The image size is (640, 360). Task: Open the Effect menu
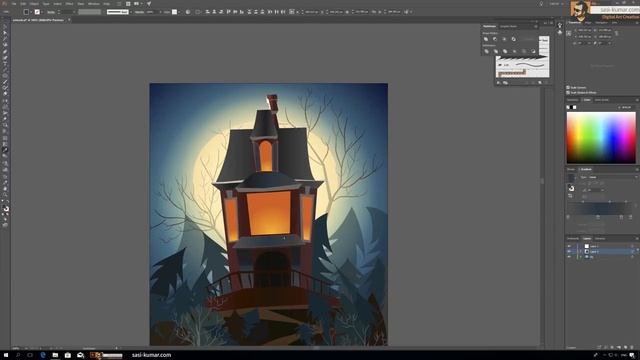point(69,4)
